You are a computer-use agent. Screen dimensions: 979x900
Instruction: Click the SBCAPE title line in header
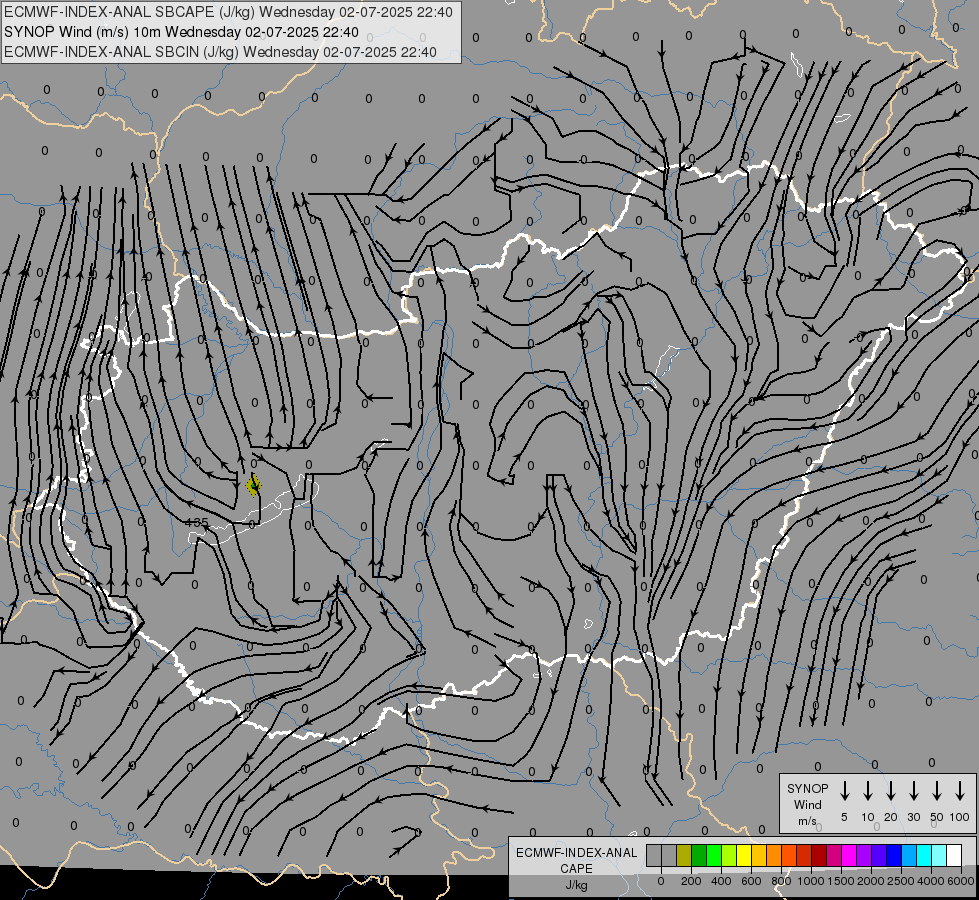point(228,12)
